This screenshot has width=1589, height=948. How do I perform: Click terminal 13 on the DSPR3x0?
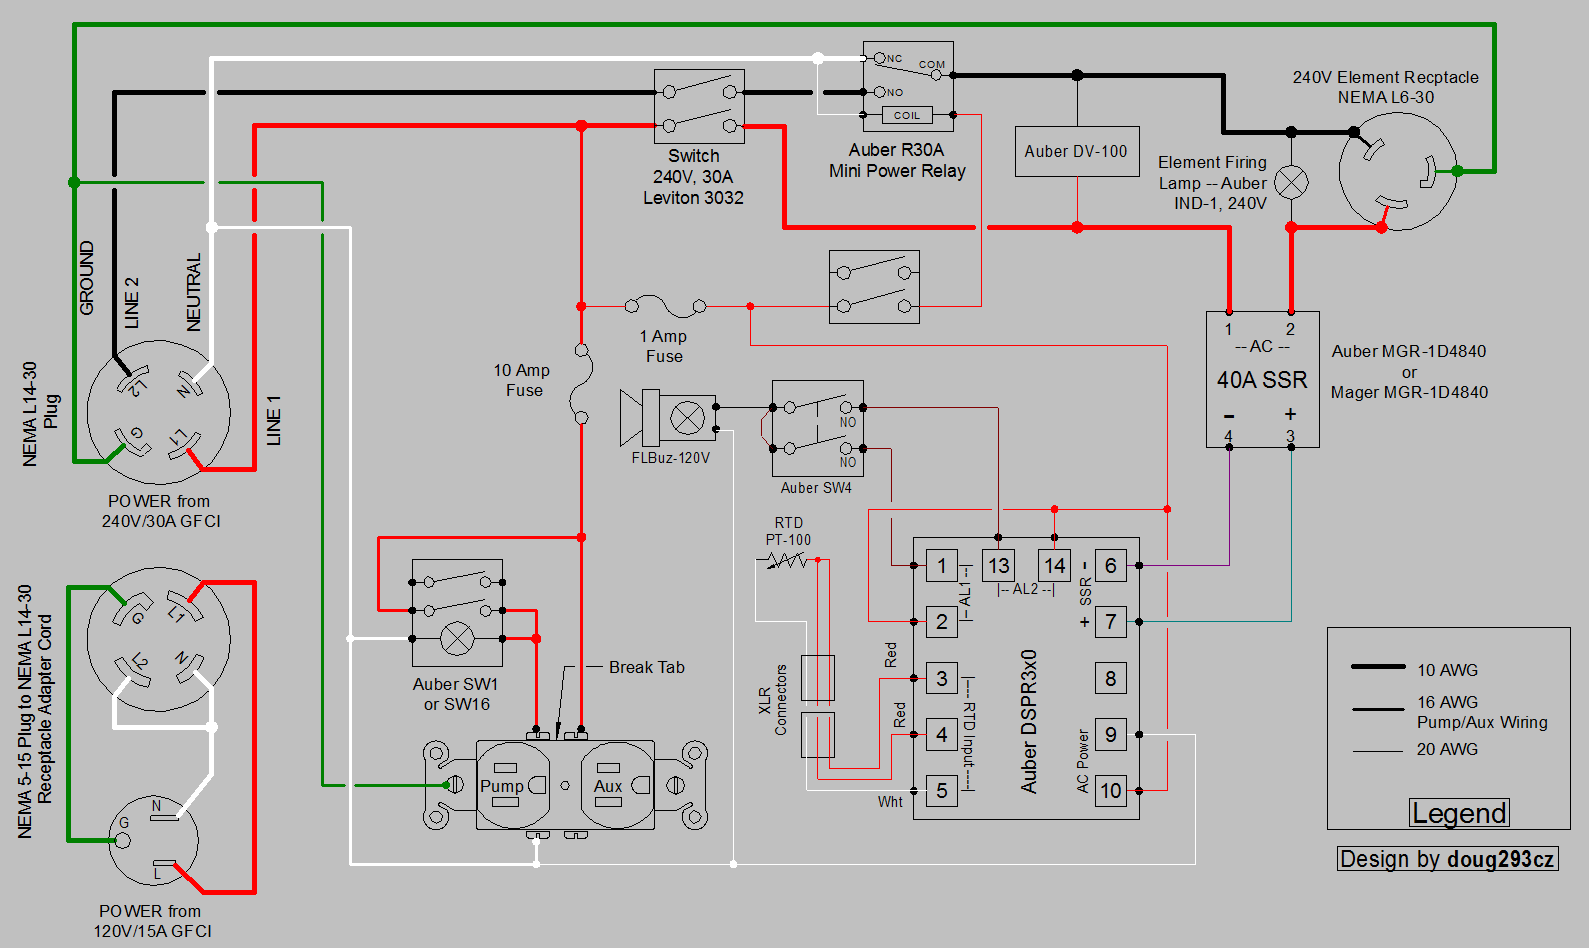click(999, 566)
